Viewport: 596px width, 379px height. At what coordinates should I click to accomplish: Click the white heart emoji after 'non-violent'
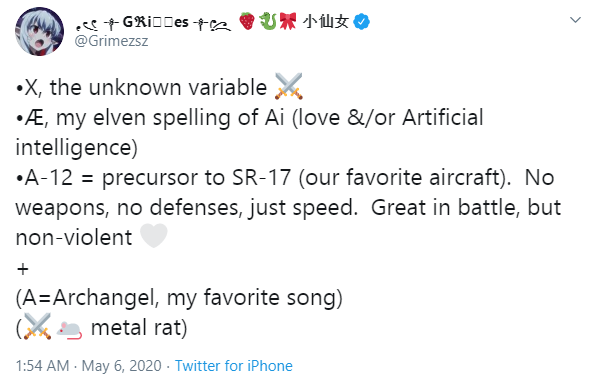[154, 236]
